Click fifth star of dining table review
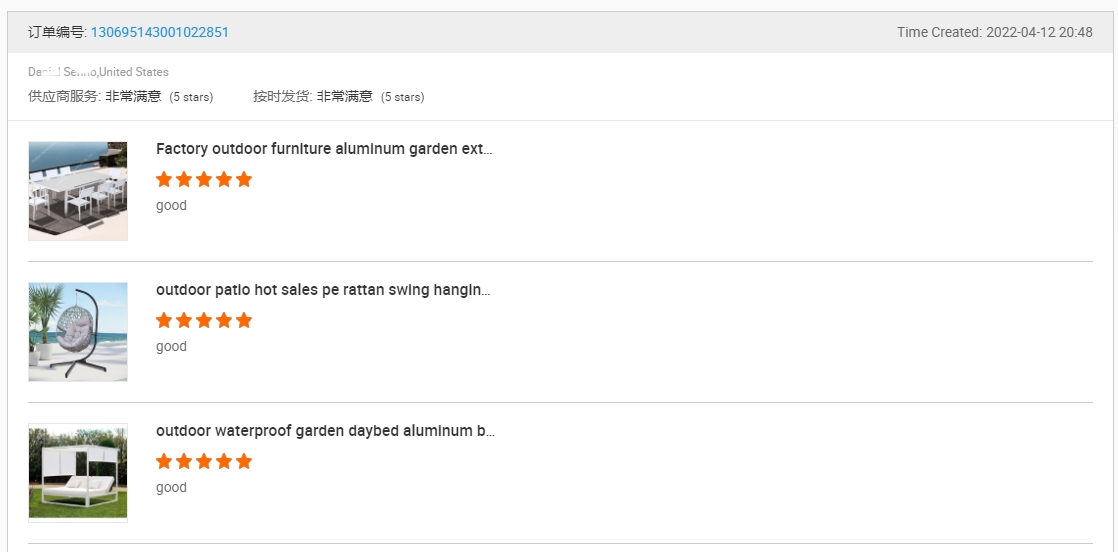Image resolution: width=1118 pixels, height=552 pixels. tap(244, 179)
